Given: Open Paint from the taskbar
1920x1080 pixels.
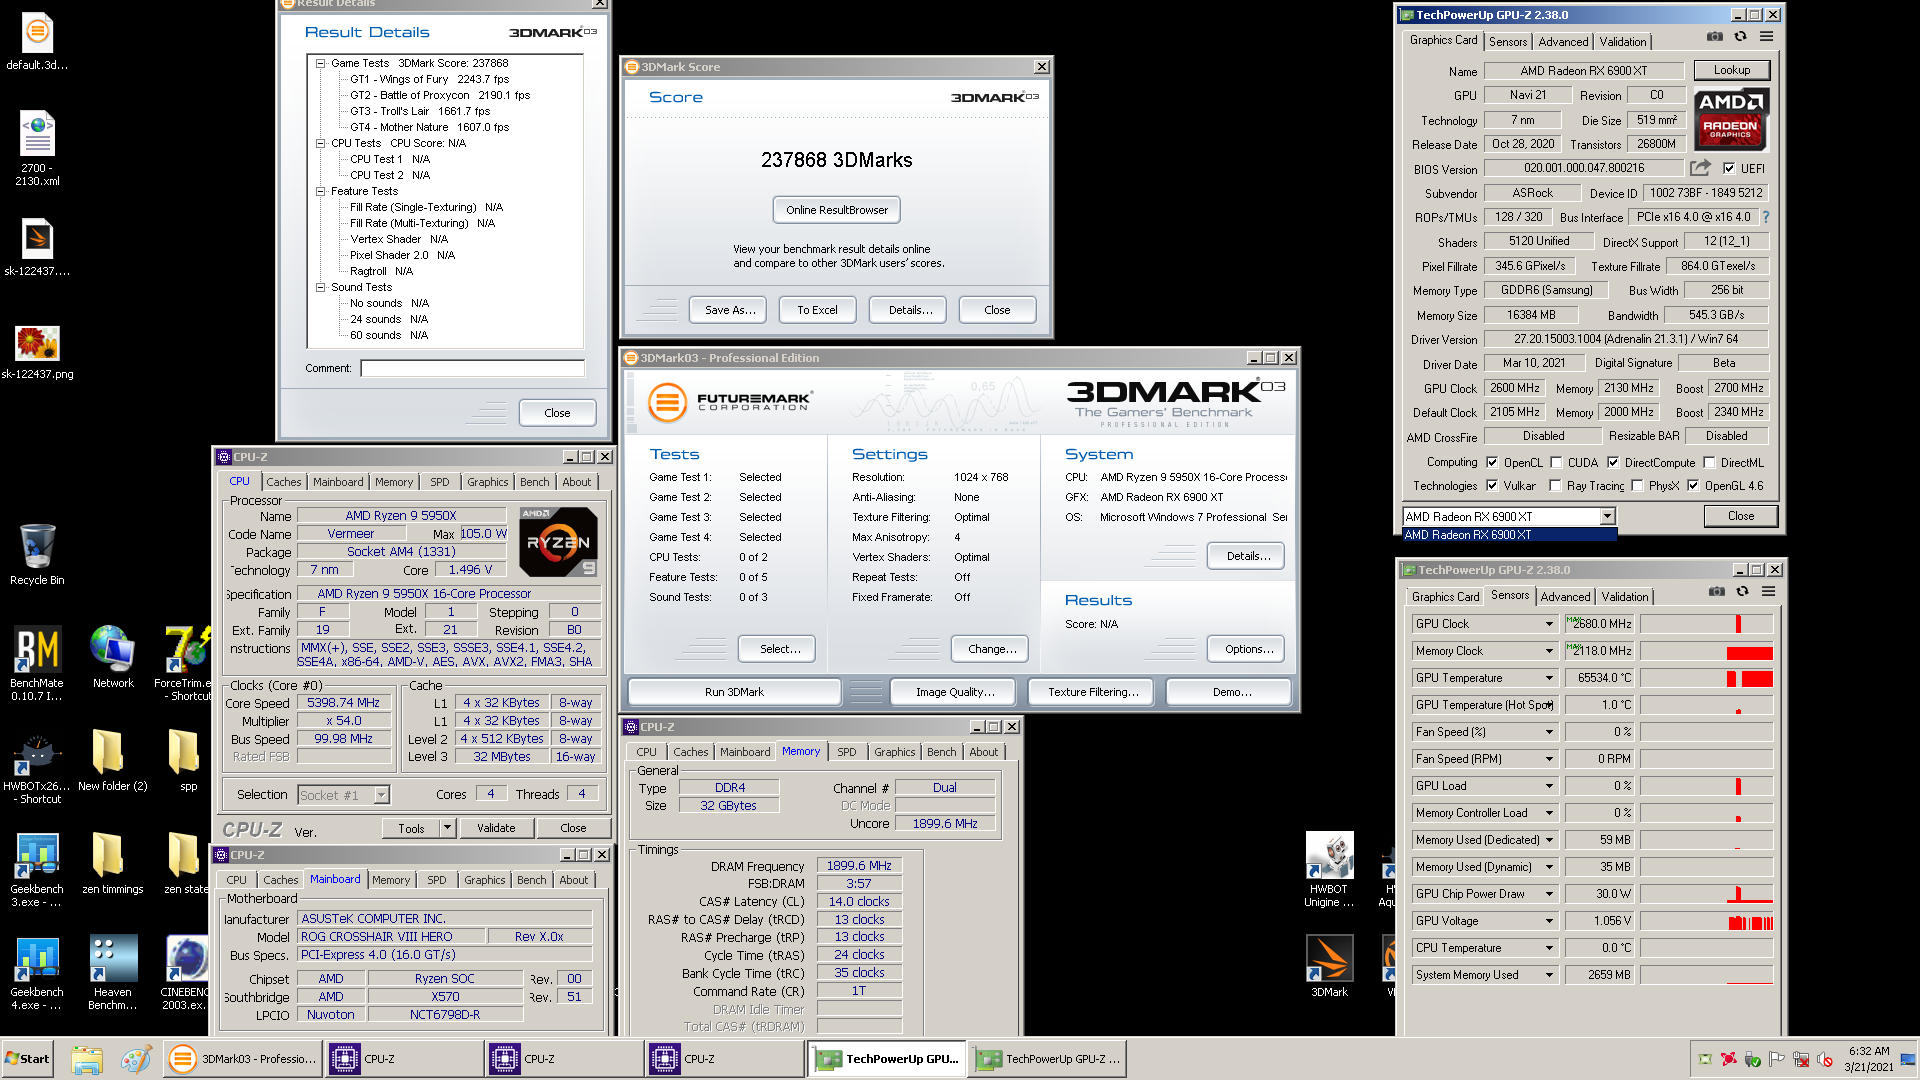Looking at the screenshot, I should (x=136, y=1059).
